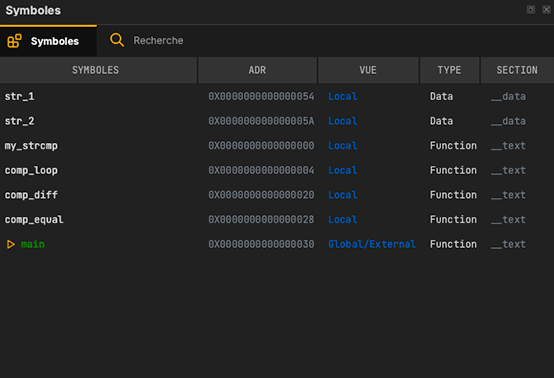Sort by the SECTION column header
The height and width of the screenshot is (378, 554).
pos(517,70)
